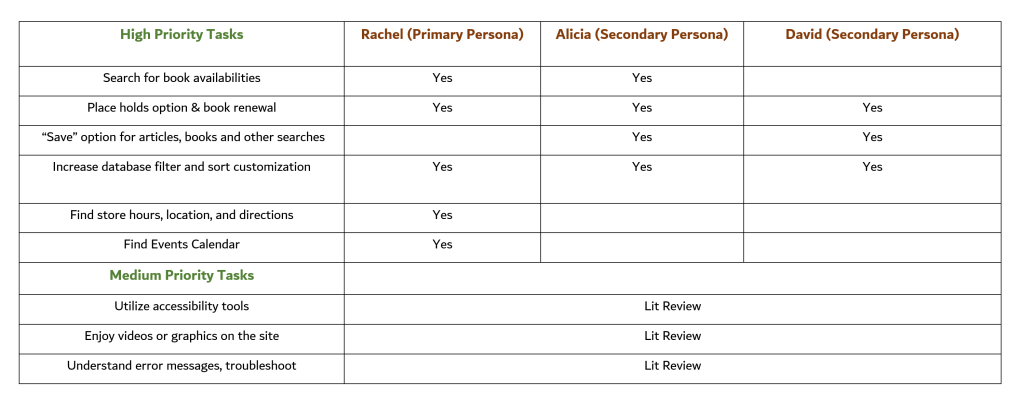The image size is (1023, 408).
Task: Click the "Medium Priority Tasks" heading
Action: coord(181,276)
